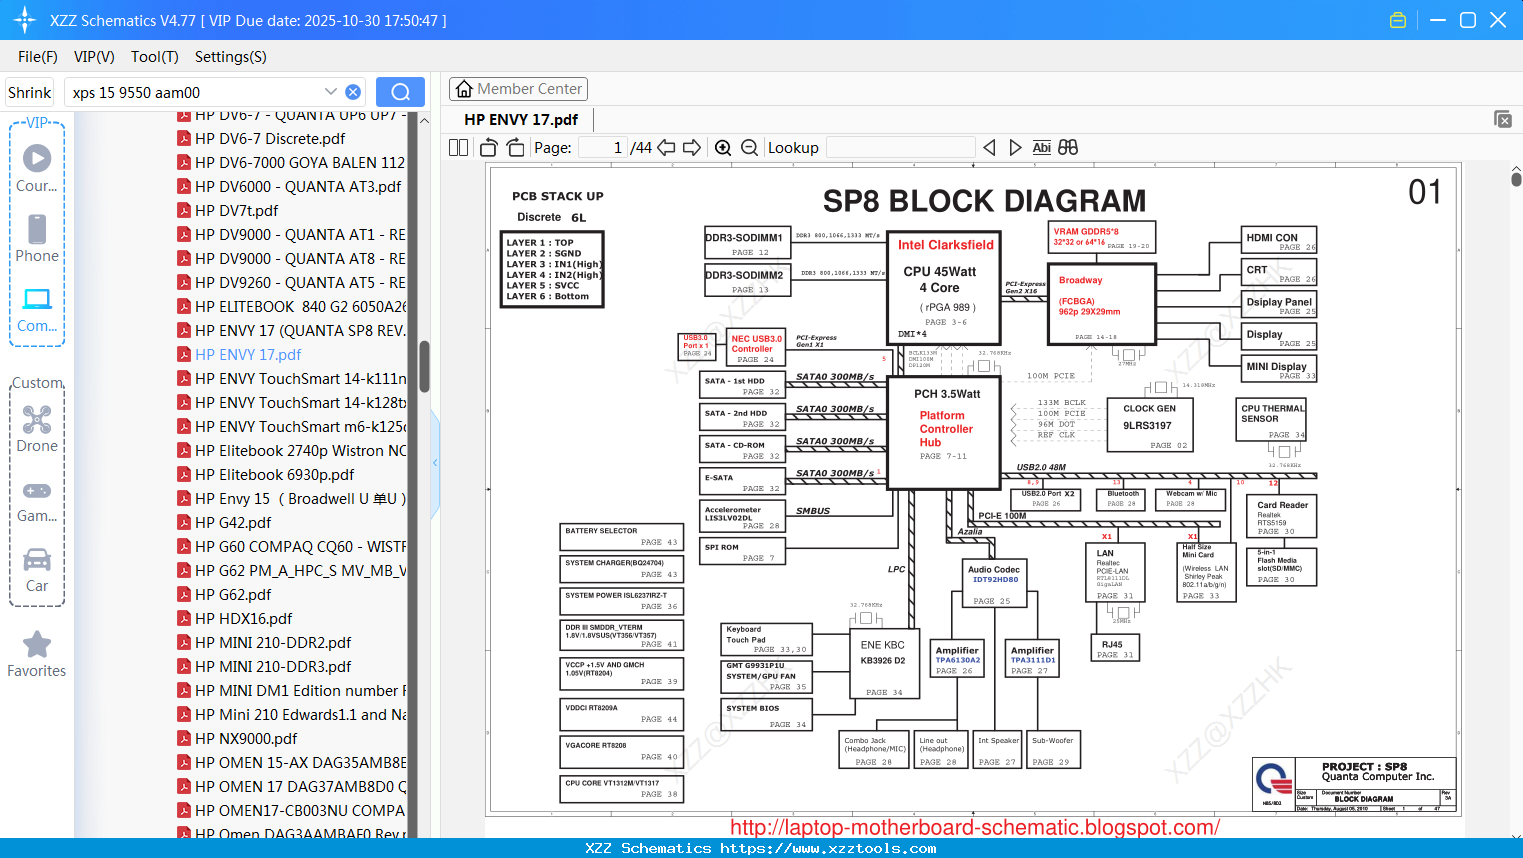The height and width of the screenshot is (858, 1523).
Task: Open HP Elitebook 2740p Wistron file
Action: pyautogui.click(x=300, y=451)
